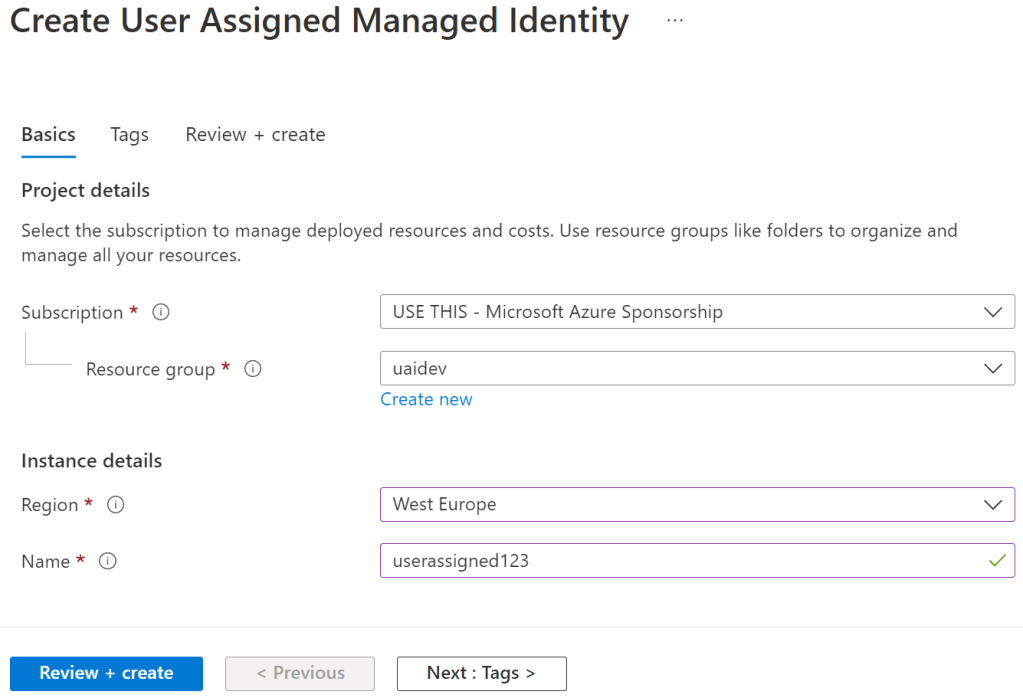This screenshot has height=698, width=1023.
Task: Click the Previous button
Action: click(300, 673)
